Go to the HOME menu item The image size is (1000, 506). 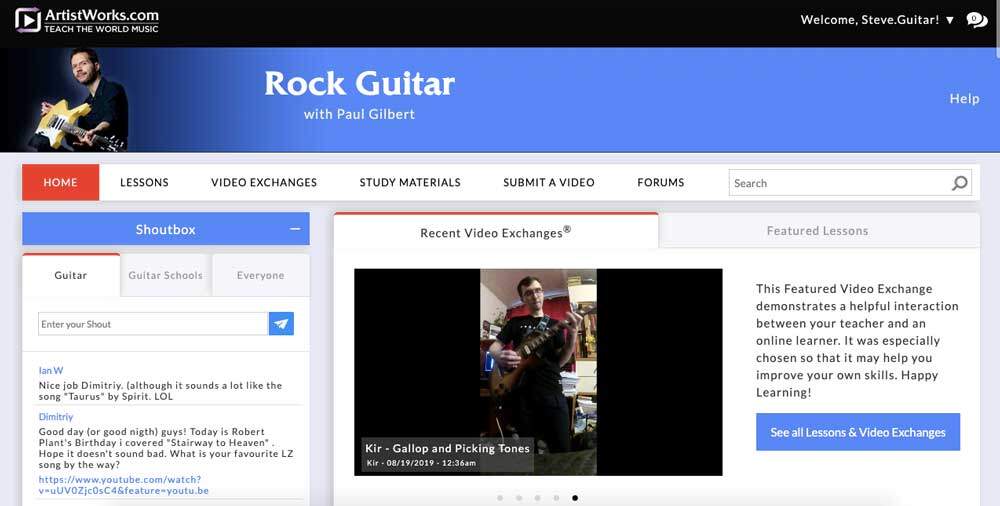(61, 182)
